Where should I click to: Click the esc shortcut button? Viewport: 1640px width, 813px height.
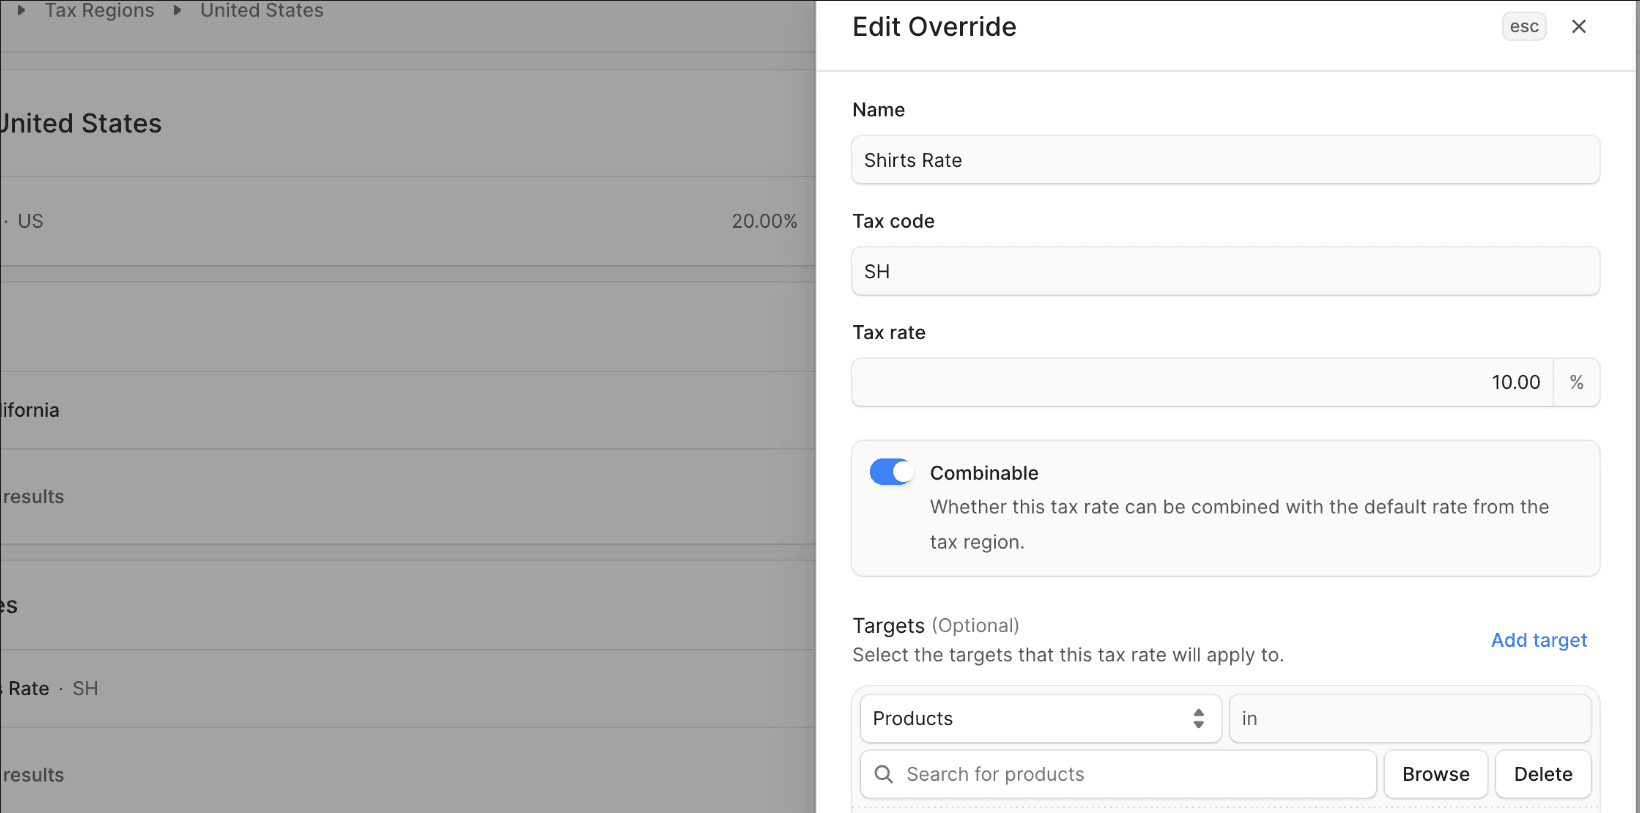pos(1524,27)
